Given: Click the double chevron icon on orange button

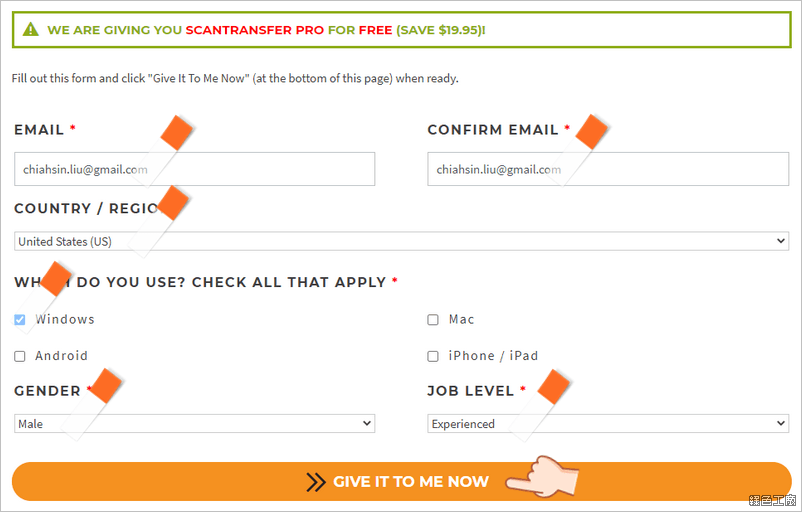Looking at the screenshot, I should [316, 482].
